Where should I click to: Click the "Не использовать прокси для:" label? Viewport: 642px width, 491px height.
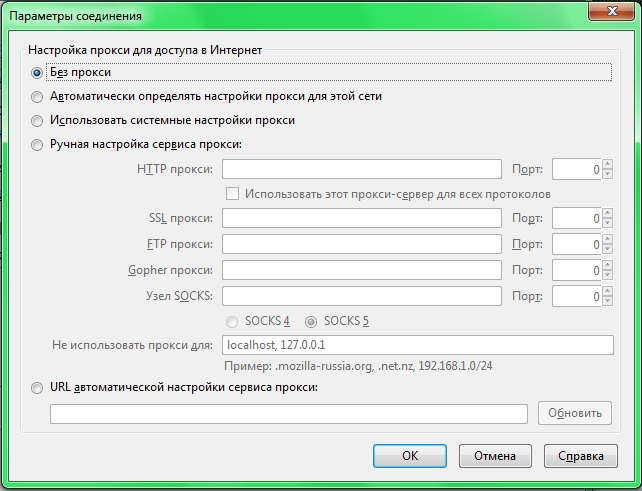point(132,345)
